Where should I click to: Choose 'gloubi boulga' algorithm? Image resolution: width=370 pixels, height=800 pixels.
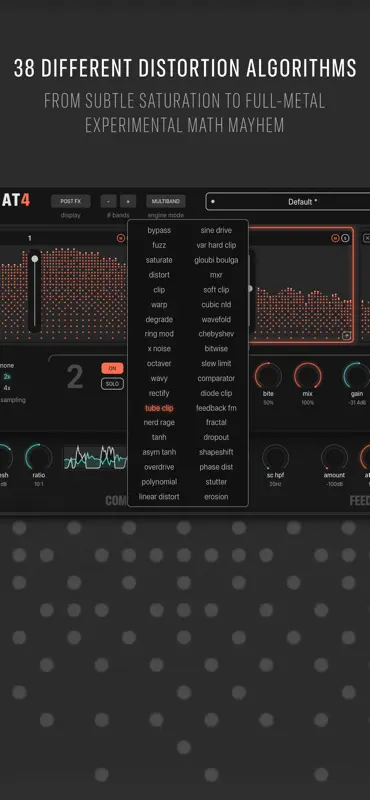[x=216, y=260]
